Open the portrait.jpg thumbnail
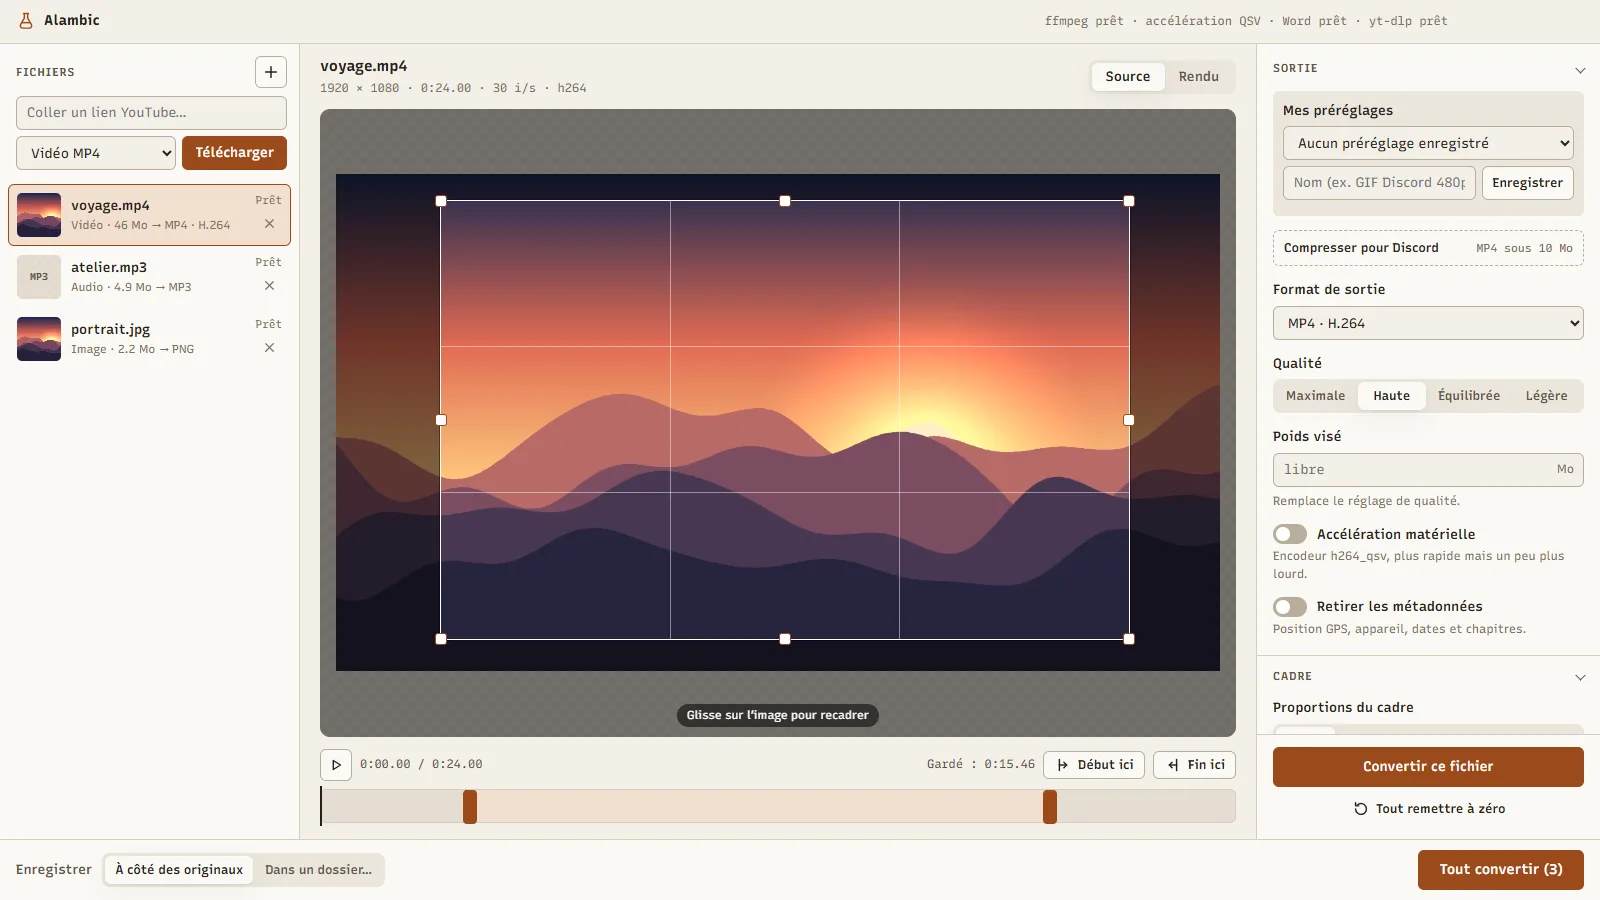 [x=39, y=339]
